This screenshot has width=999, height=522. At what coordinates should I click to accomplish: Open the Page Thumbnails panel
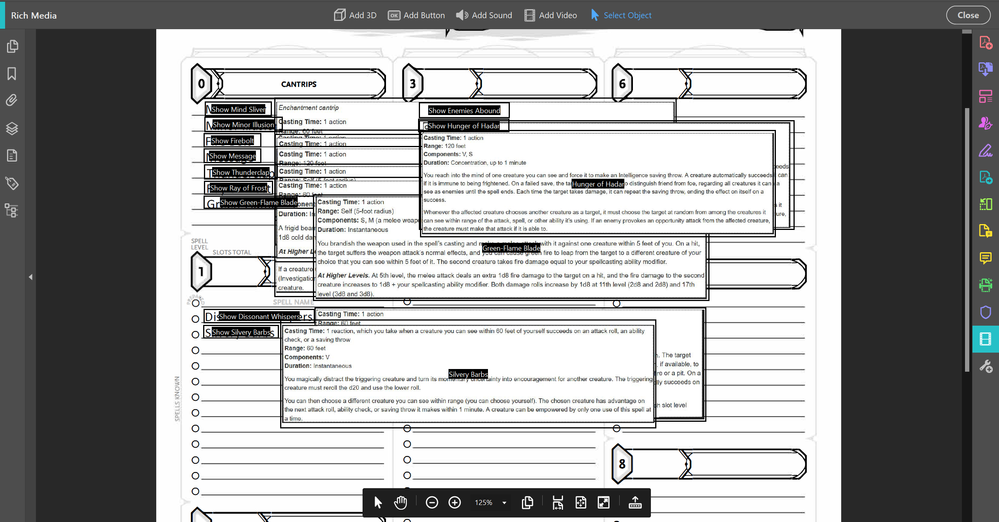[11, 47]
